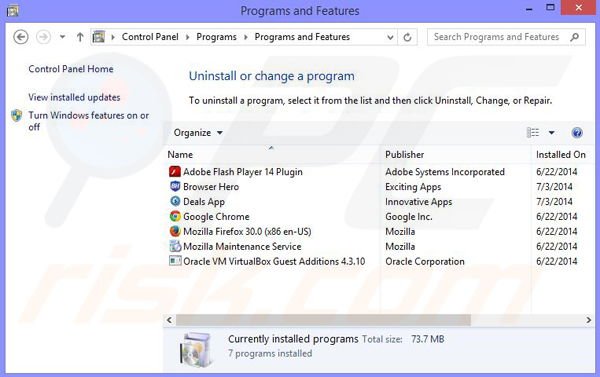Sort by the Publisher column header

click(x=404, y=155)
